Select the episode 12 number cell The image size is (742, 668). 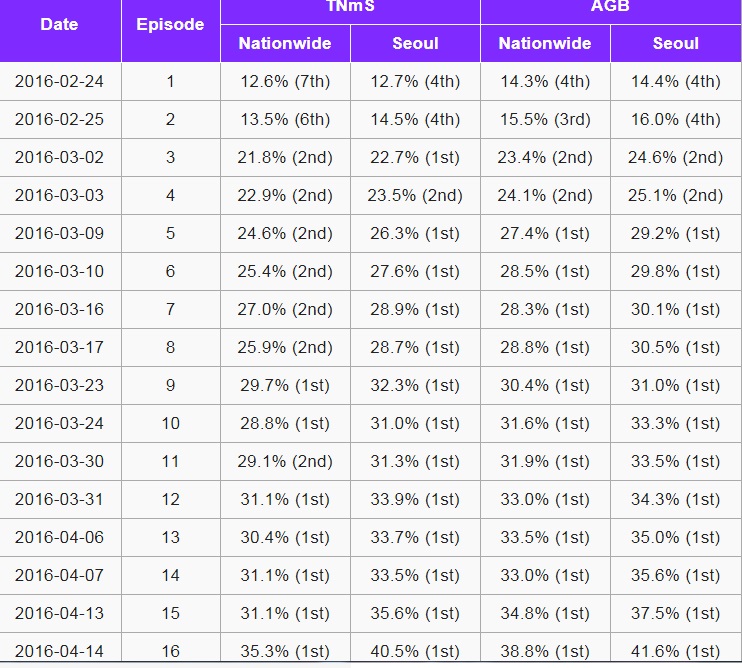pos(170,499)
